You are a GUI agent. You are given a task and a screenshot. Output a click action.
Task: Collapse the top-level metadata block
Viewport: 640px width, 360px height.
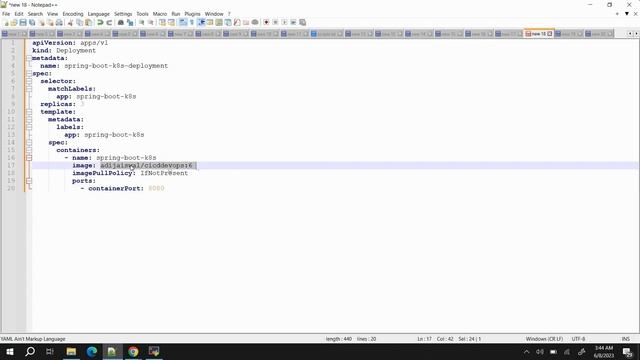(x=29, y=58)
